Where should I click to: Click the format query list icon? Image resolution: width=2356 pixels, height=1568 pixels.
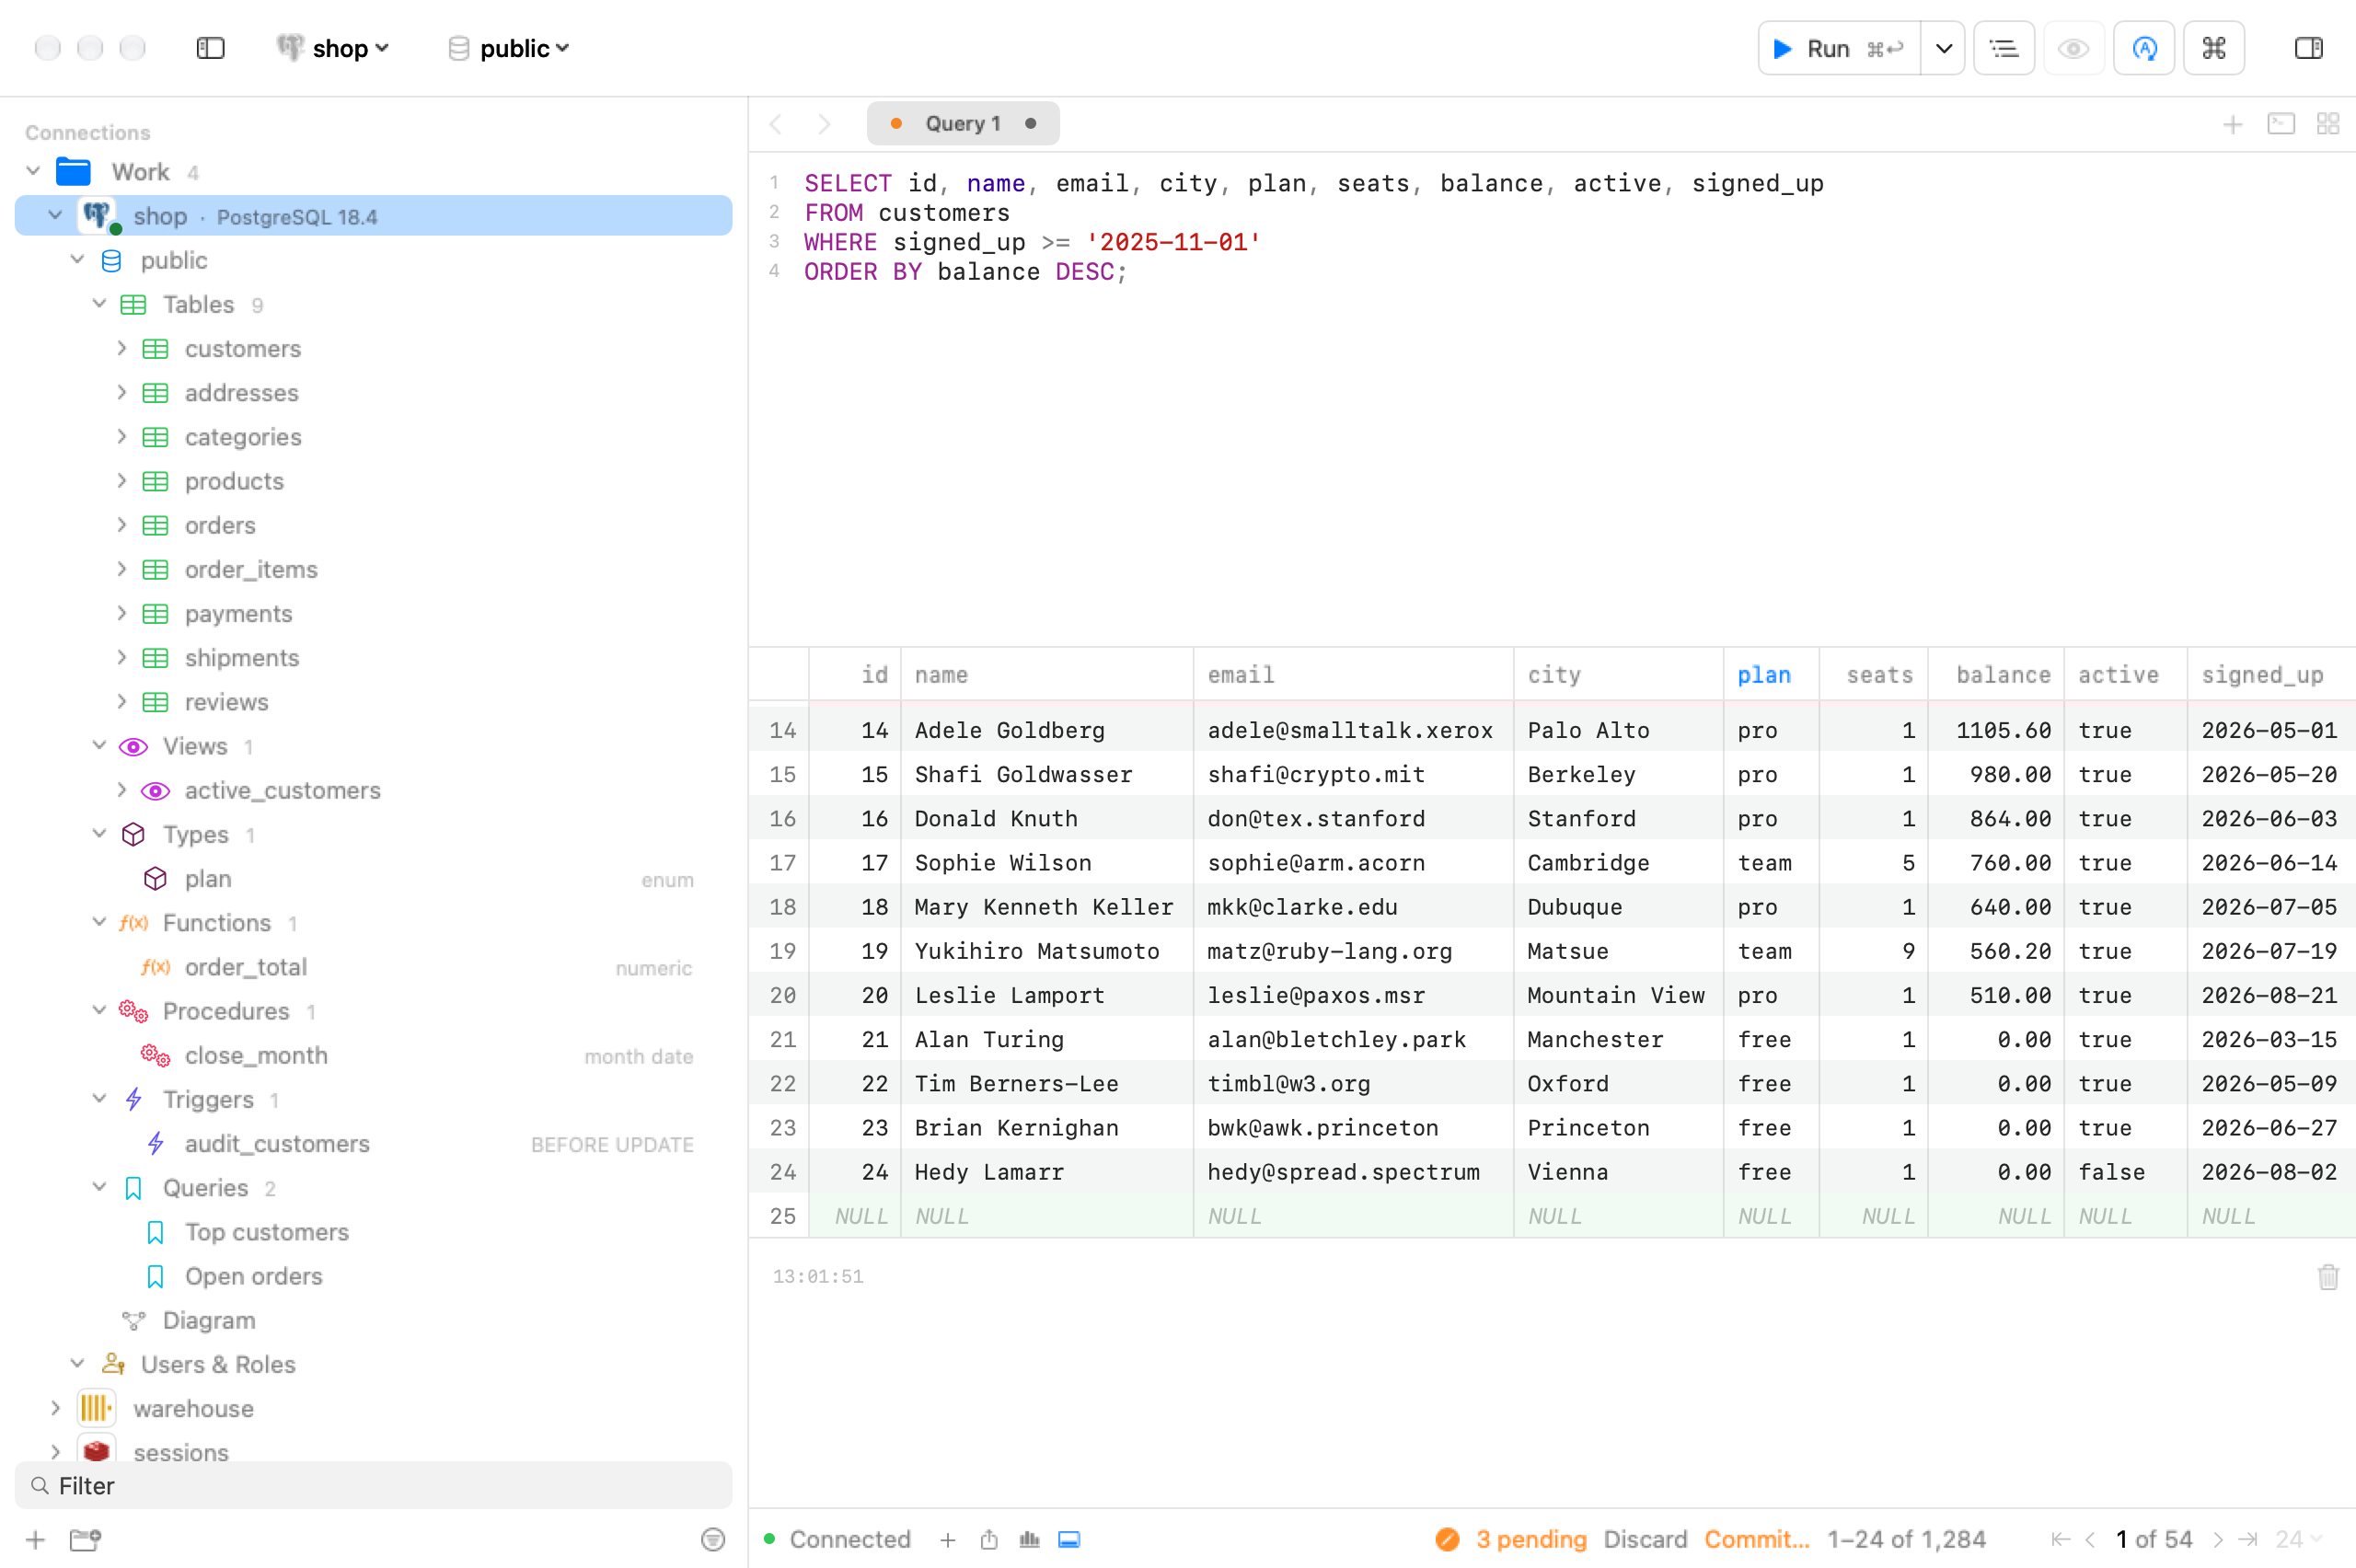[2004, 48]
